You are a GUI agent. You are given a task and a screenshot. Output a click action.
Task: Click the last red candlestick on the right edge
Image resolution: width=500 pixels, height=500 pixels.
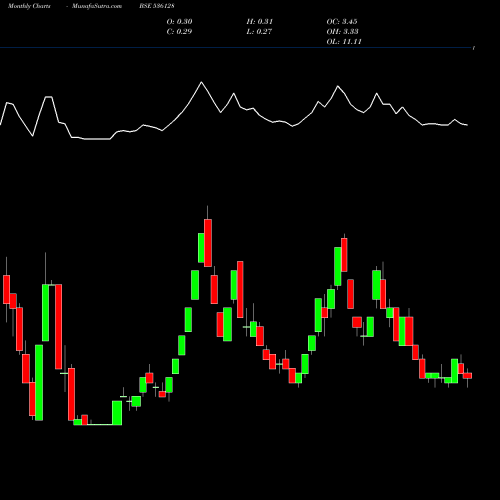point(468,376)
